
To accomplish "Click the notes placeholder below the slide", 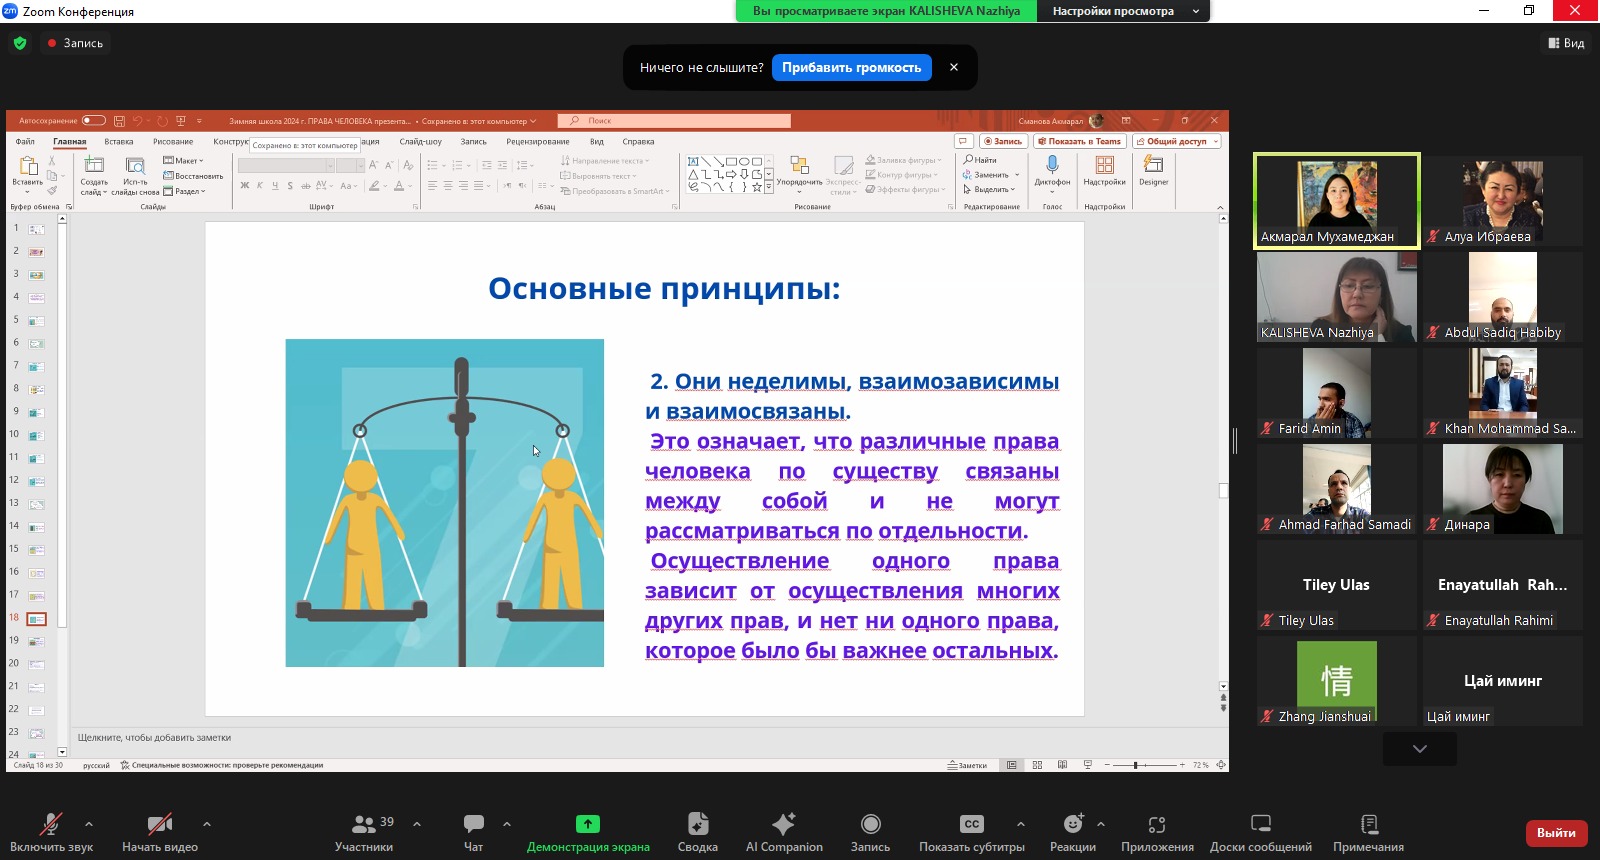I will (x=155, y=738).
